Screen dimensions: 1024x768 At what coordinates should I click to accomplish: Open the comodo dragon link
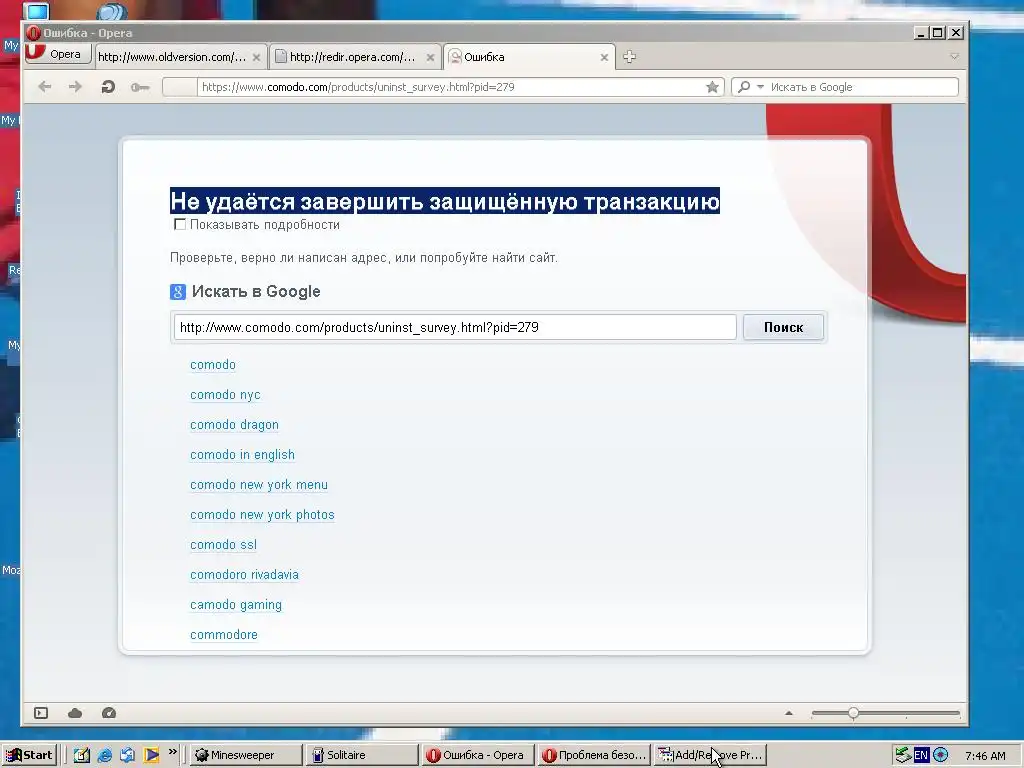[x=234, y=424]
